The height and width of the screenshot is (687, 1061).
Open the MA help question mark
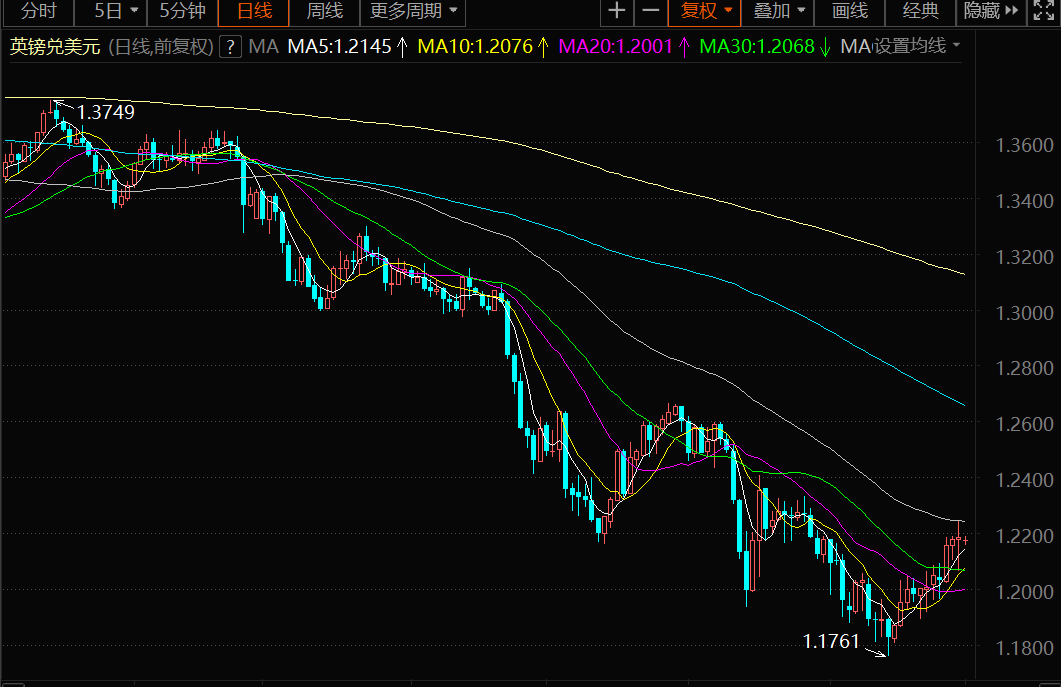click(231, 47)
